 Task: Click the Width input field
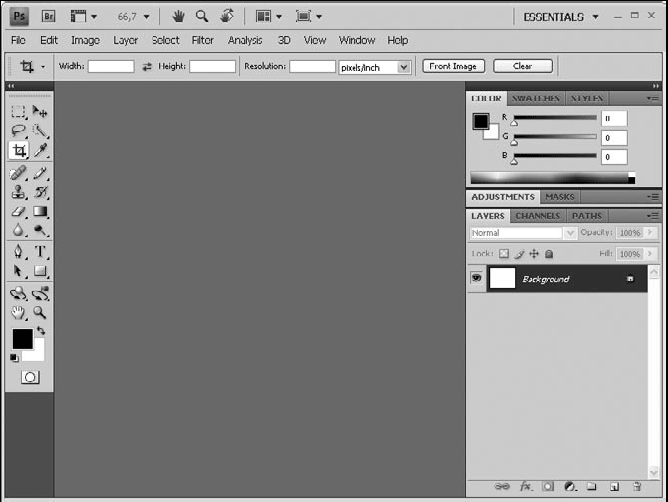tap(111, 67)
